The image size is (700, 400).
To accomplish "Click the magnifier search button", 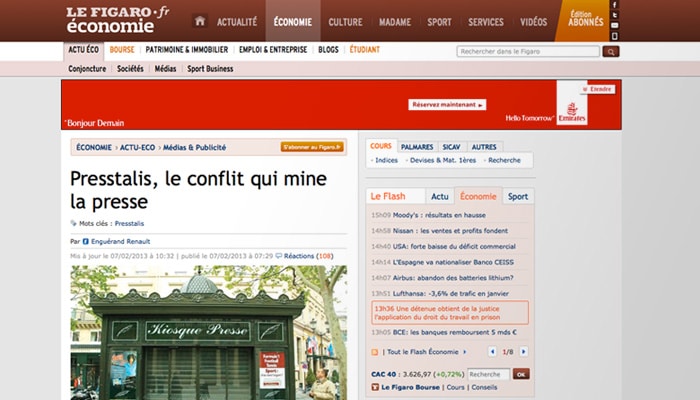I will pos(611,51).
